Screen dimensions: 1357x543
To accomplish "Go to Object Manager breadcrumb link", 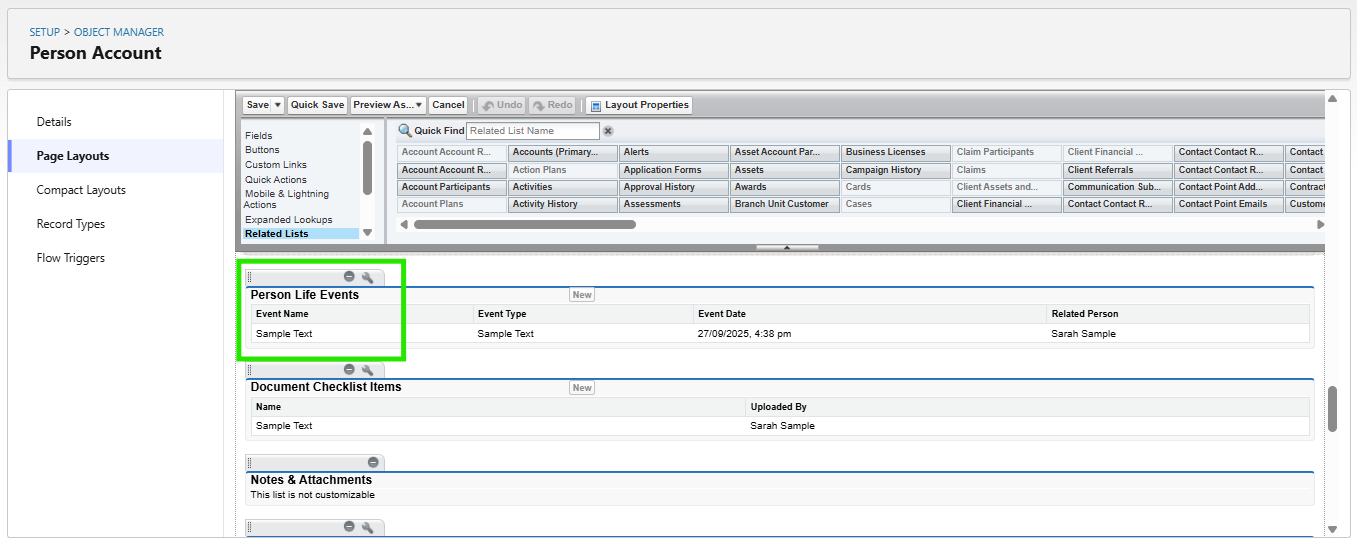I will pos(119,33).
